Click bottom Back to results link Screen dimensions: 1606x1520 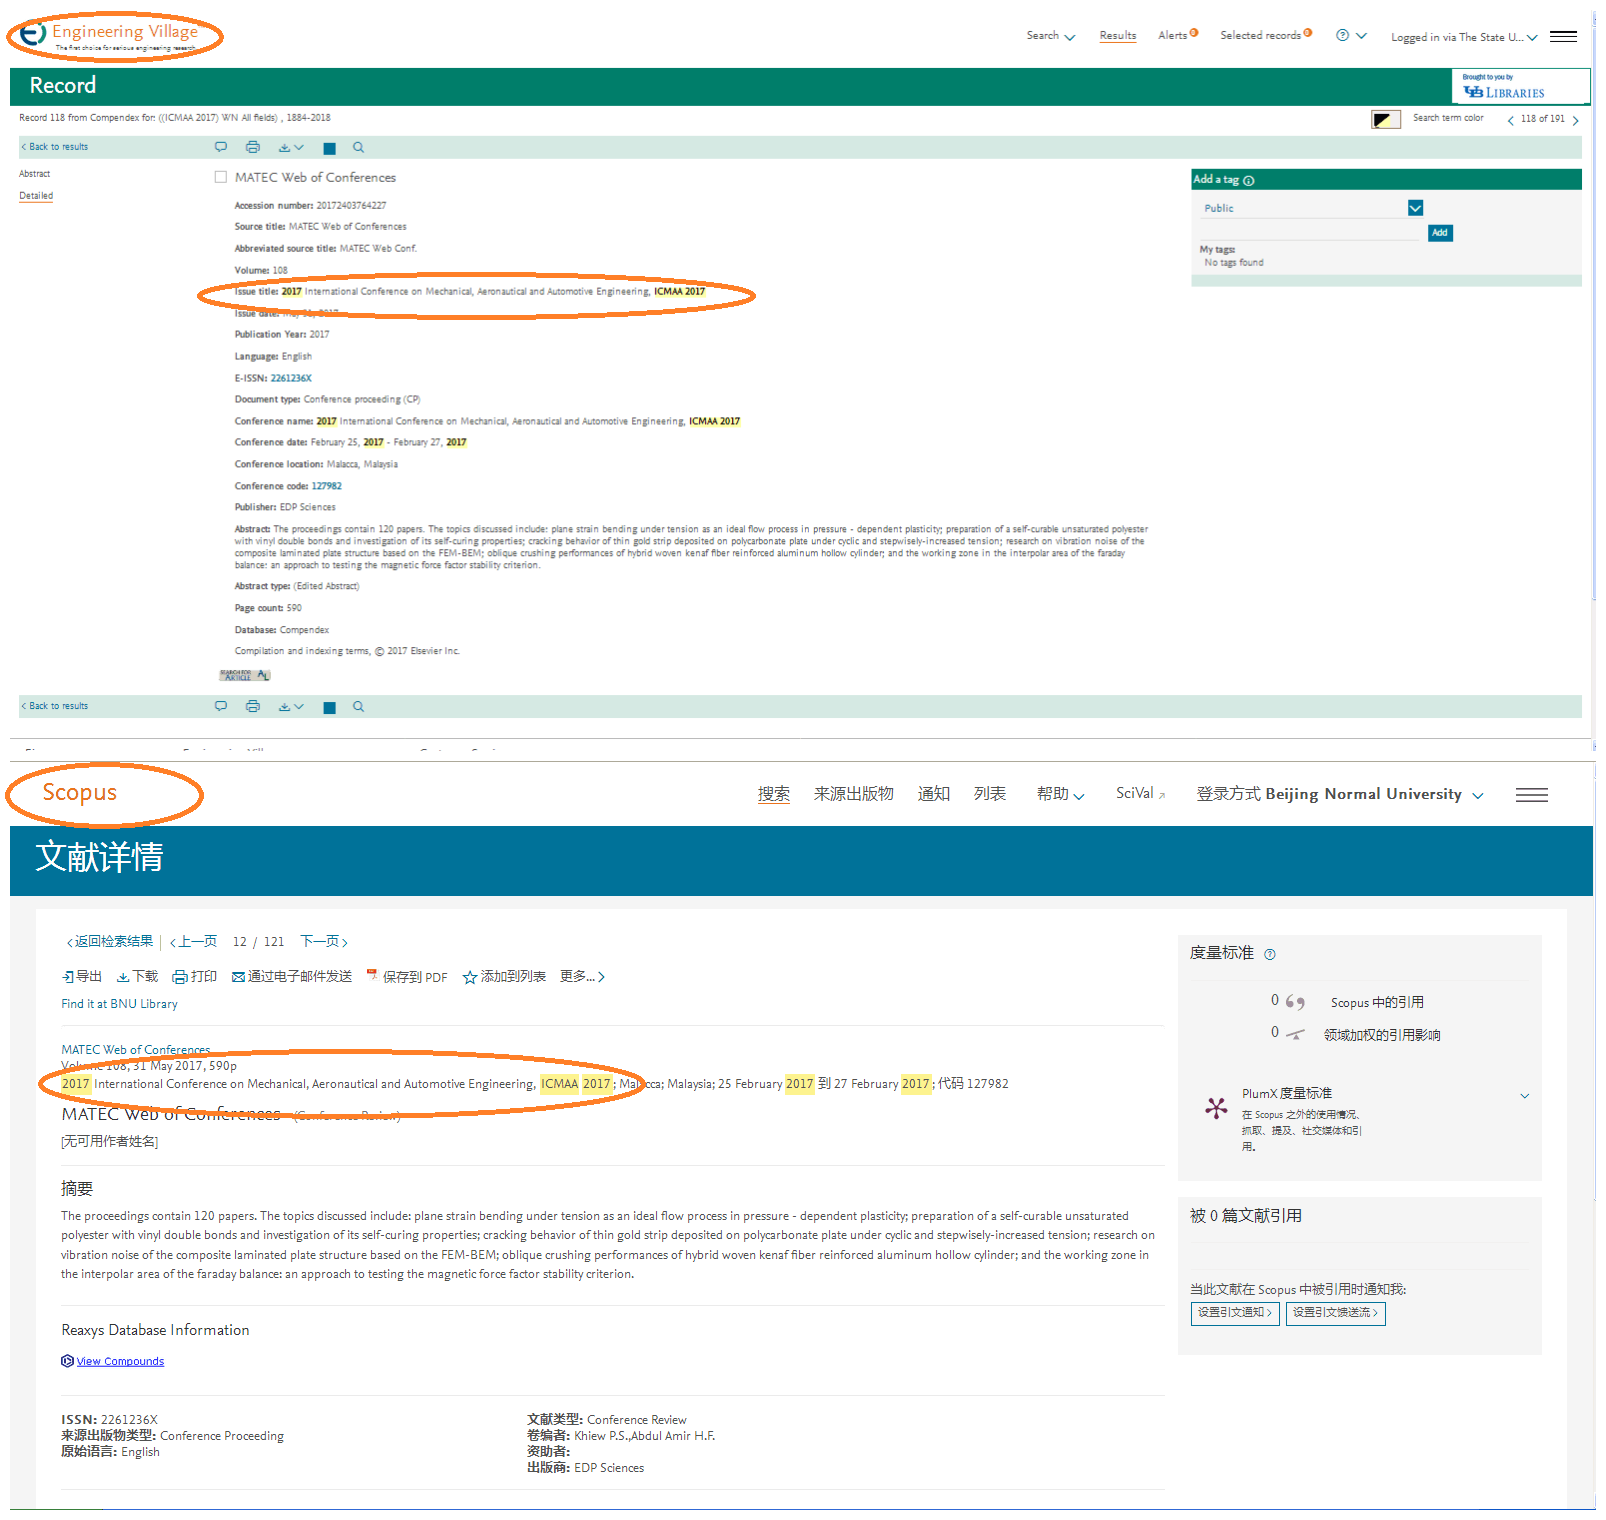(x=55, y=706)
